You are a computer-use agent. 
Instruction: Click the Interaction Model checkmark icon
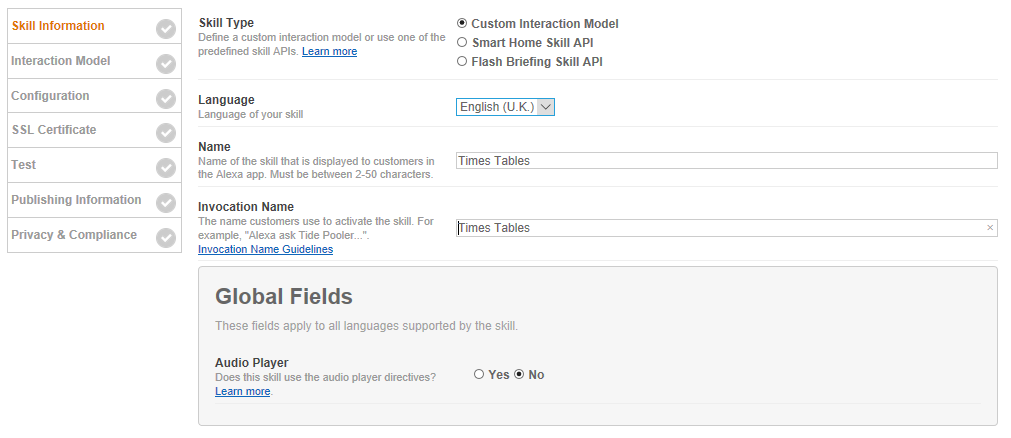coord(166,64)
